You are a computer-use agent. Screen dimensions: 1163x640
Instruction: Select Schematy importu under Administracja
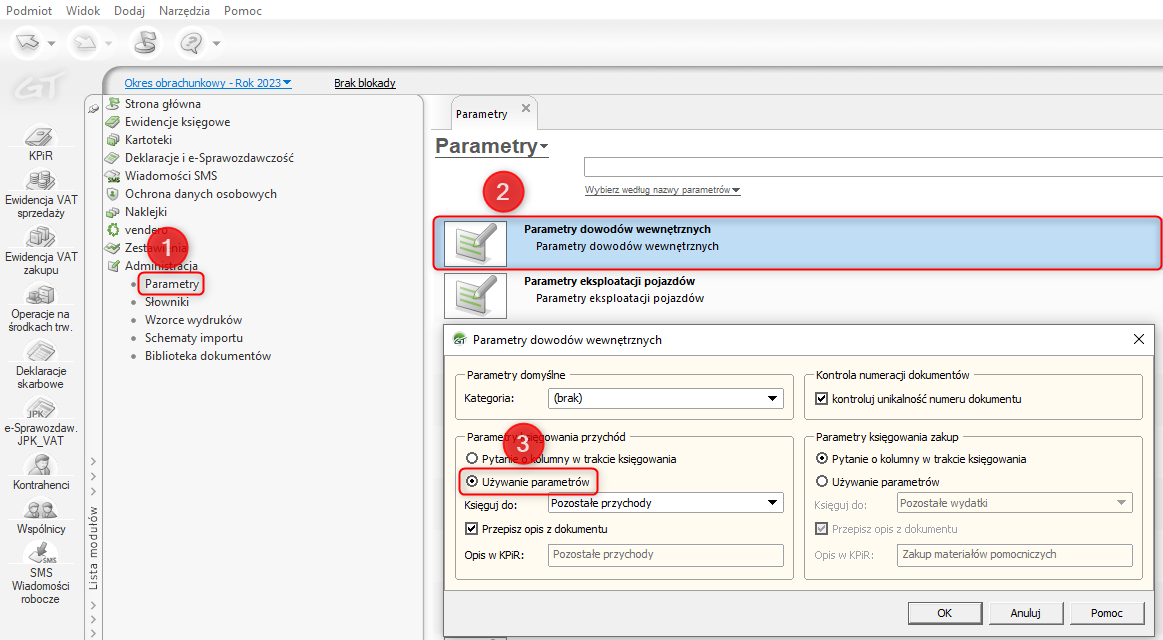point(194,337)
